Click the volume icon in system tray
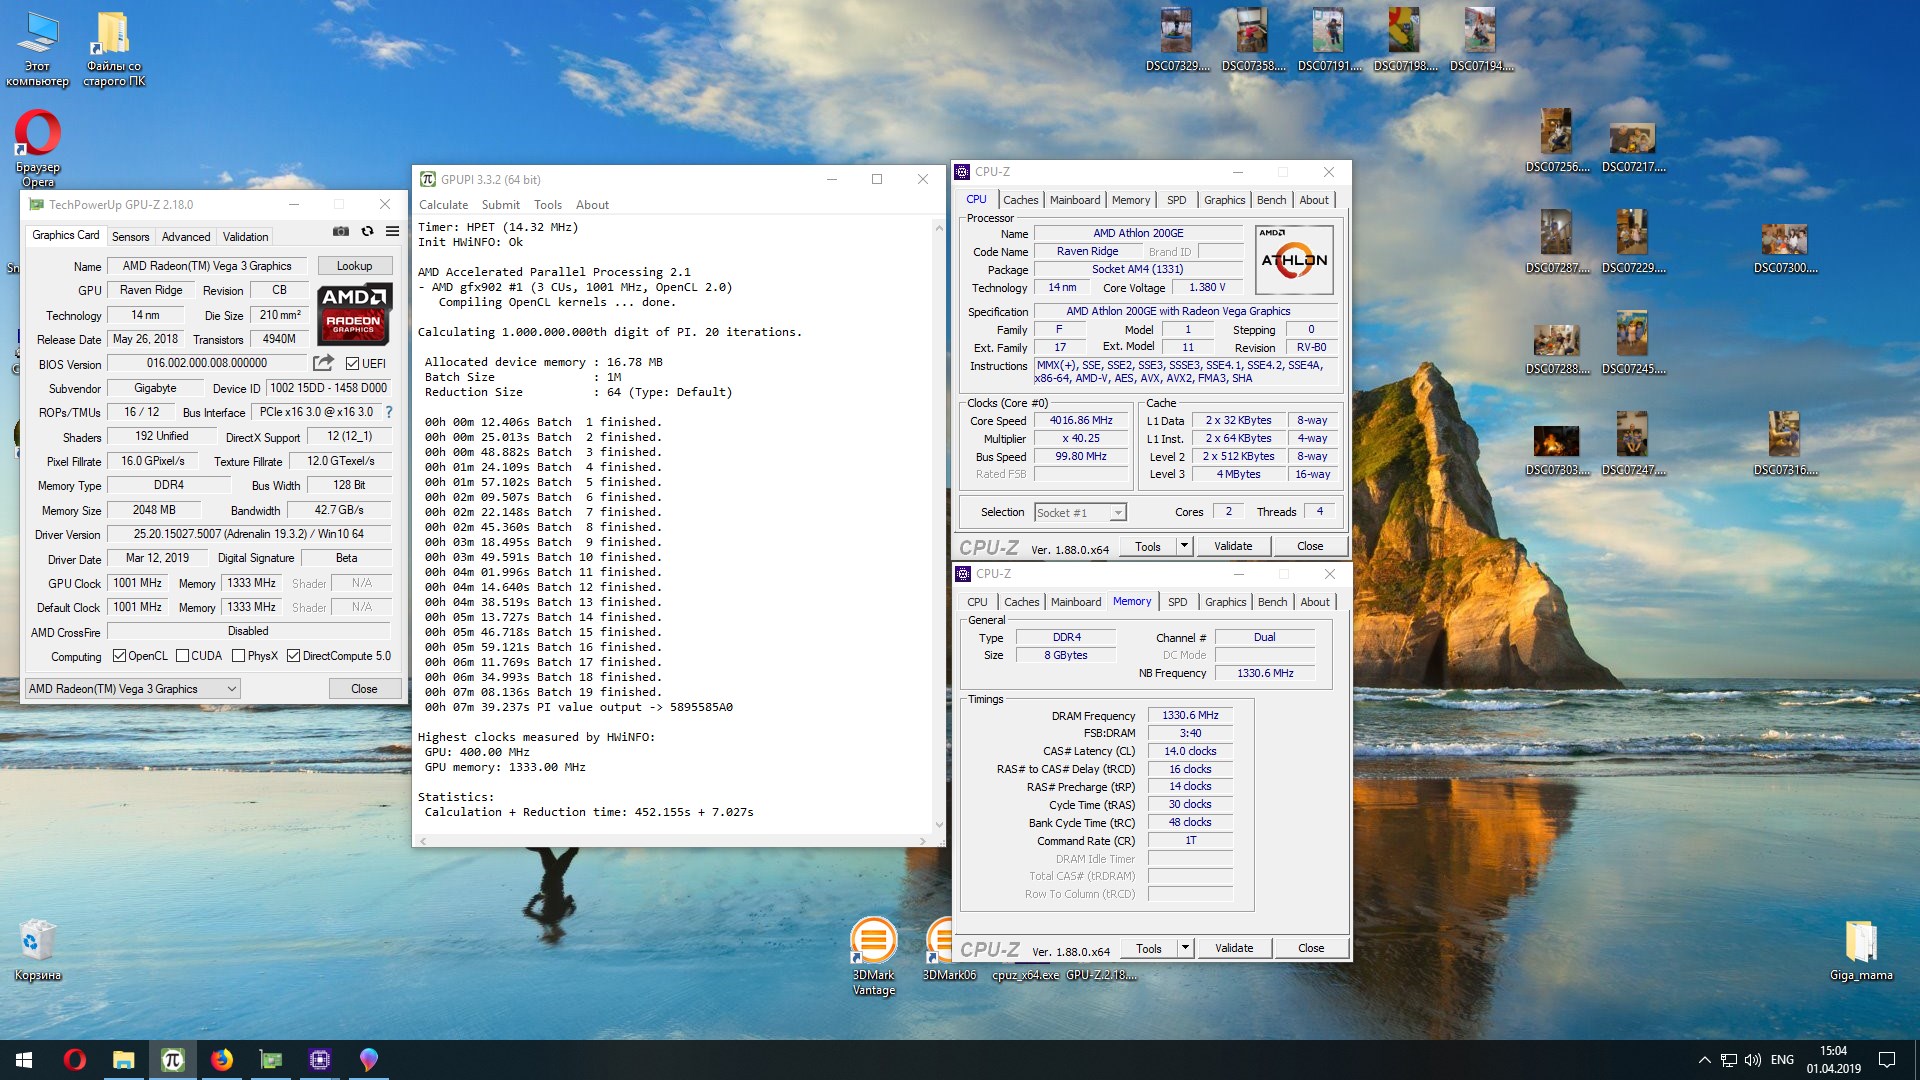Screen dimensions: 1920x1080 1752,1060
